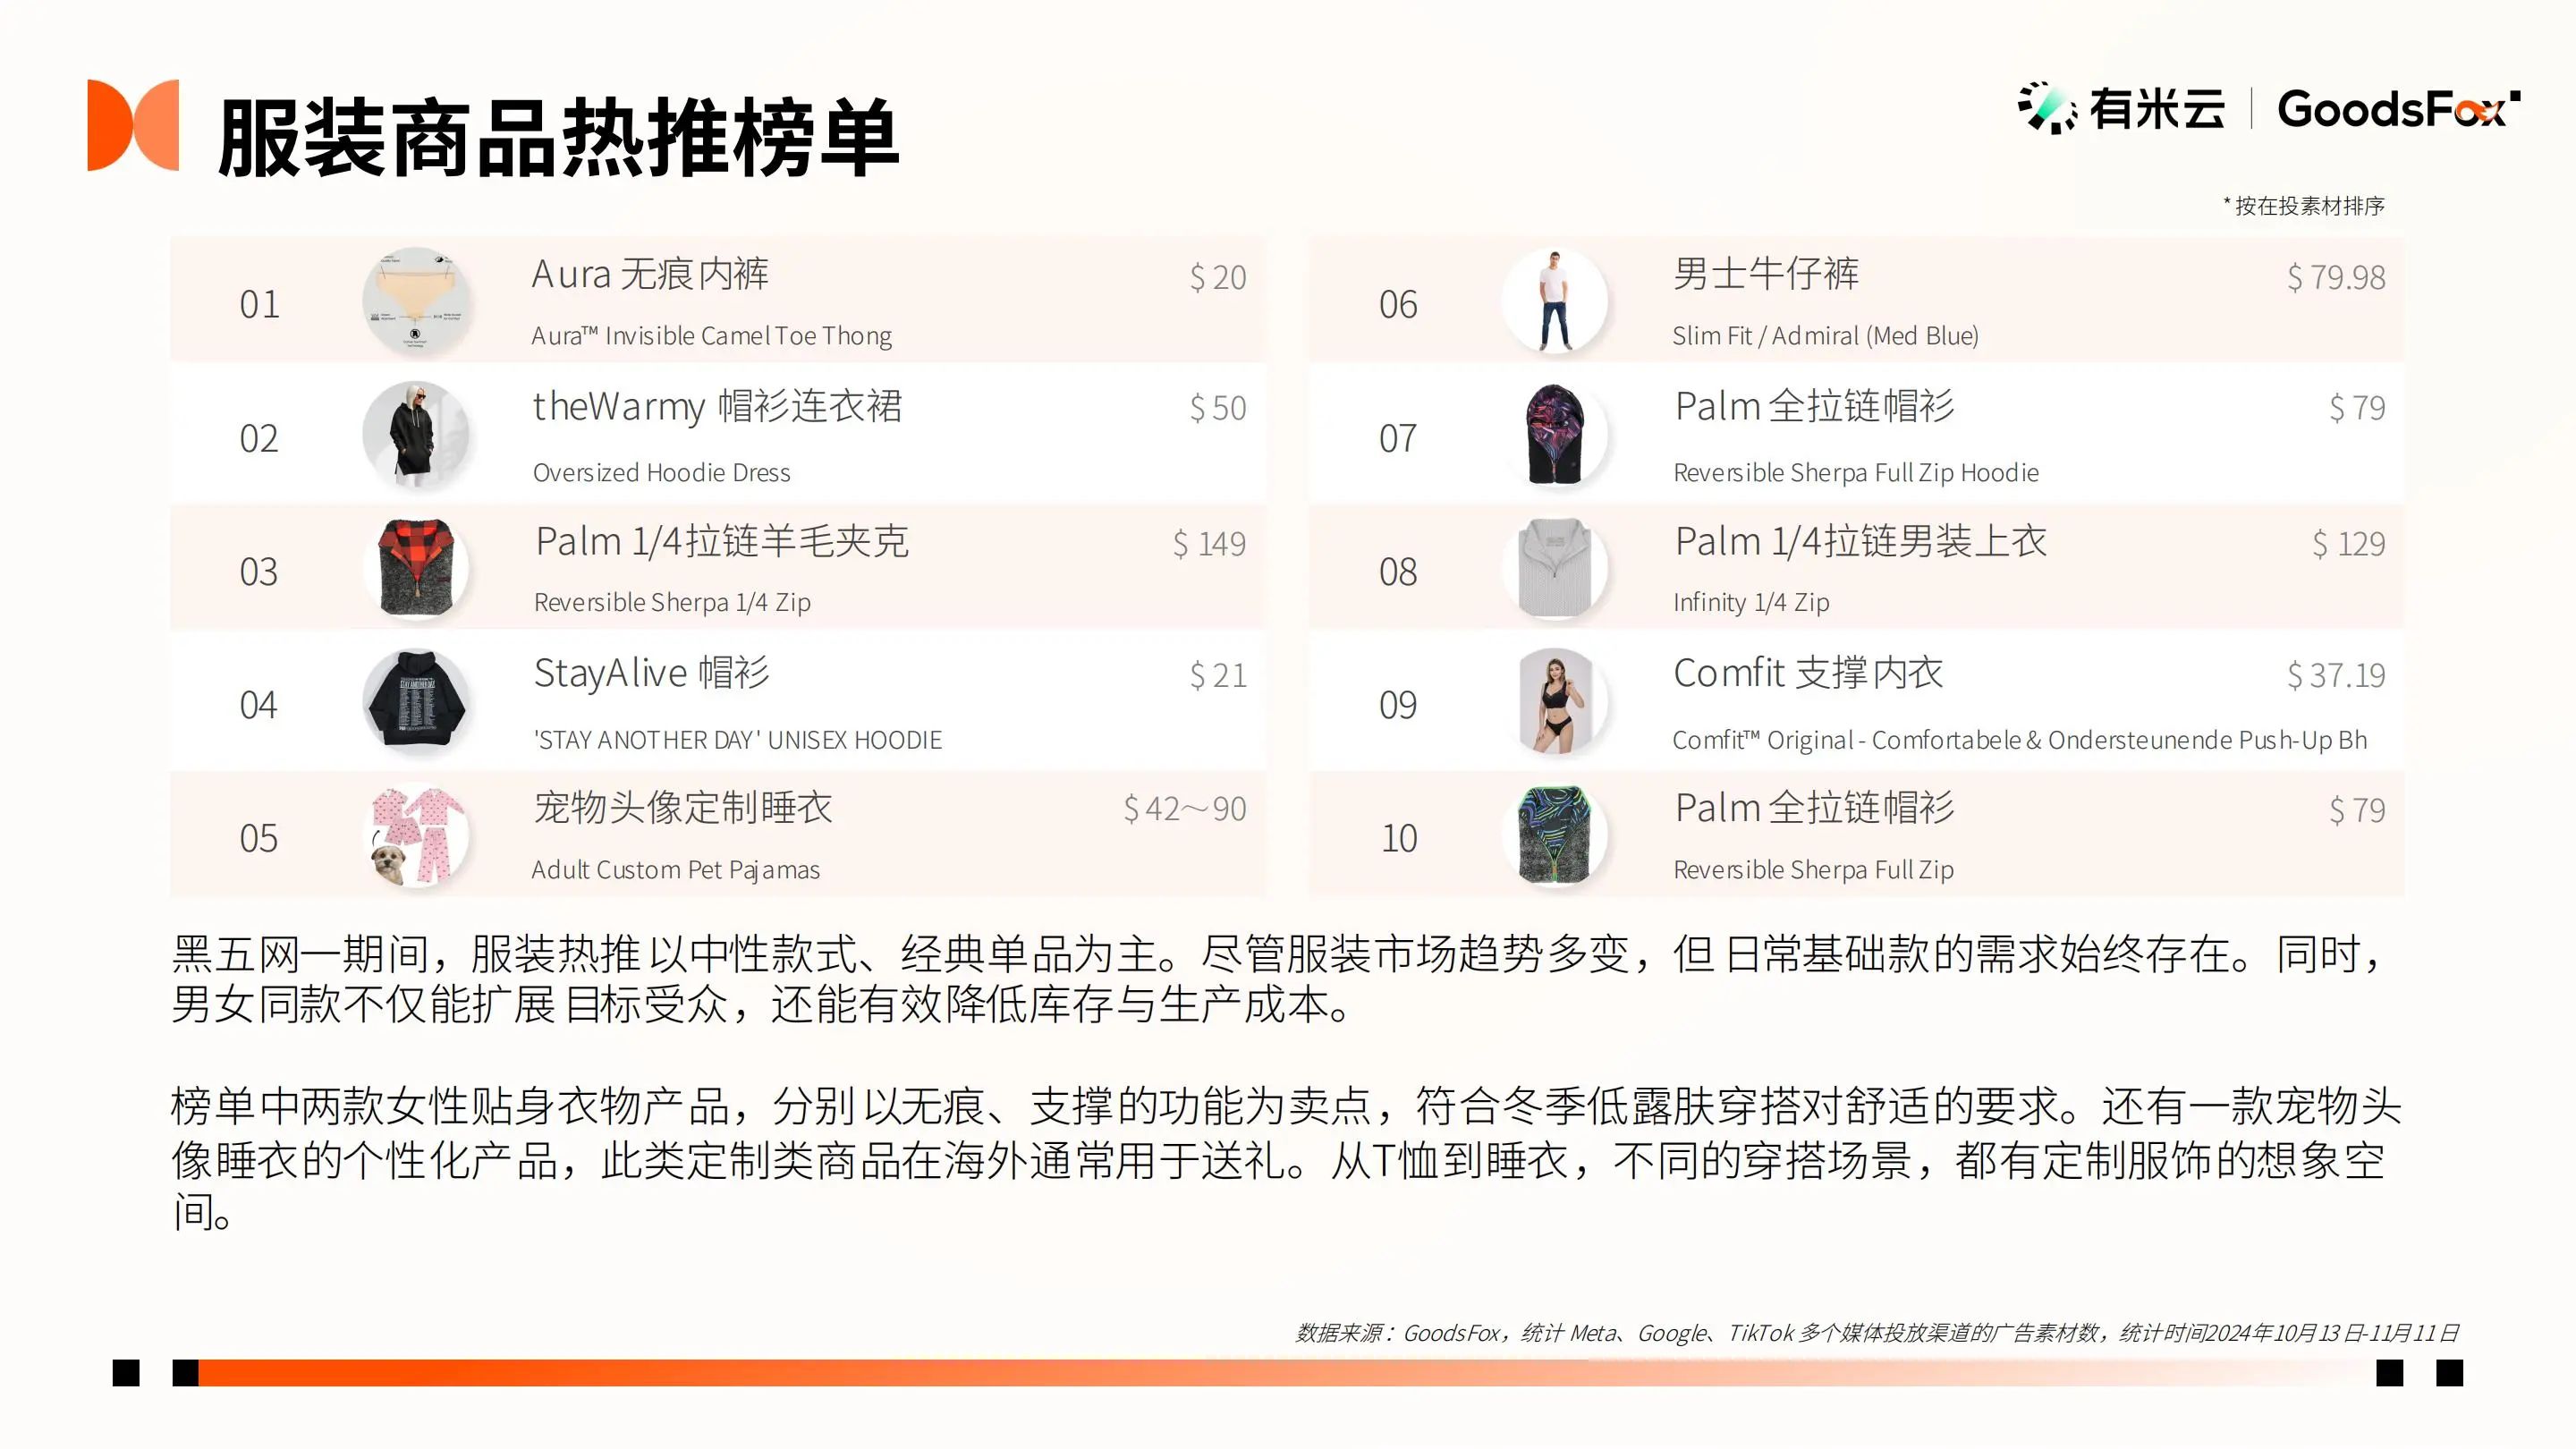The image size is (2576, 1449).
Task: Select product name 男士牛仔裤
Action: pyautogui.click(x=1766, y=274)
